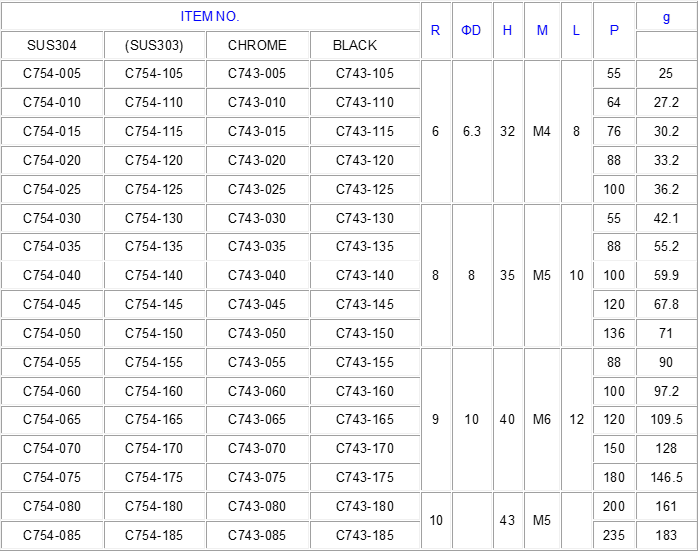Screen dimensions: 698x553
Task: Click the g weight column header
Action: click(x=666, y=17)
